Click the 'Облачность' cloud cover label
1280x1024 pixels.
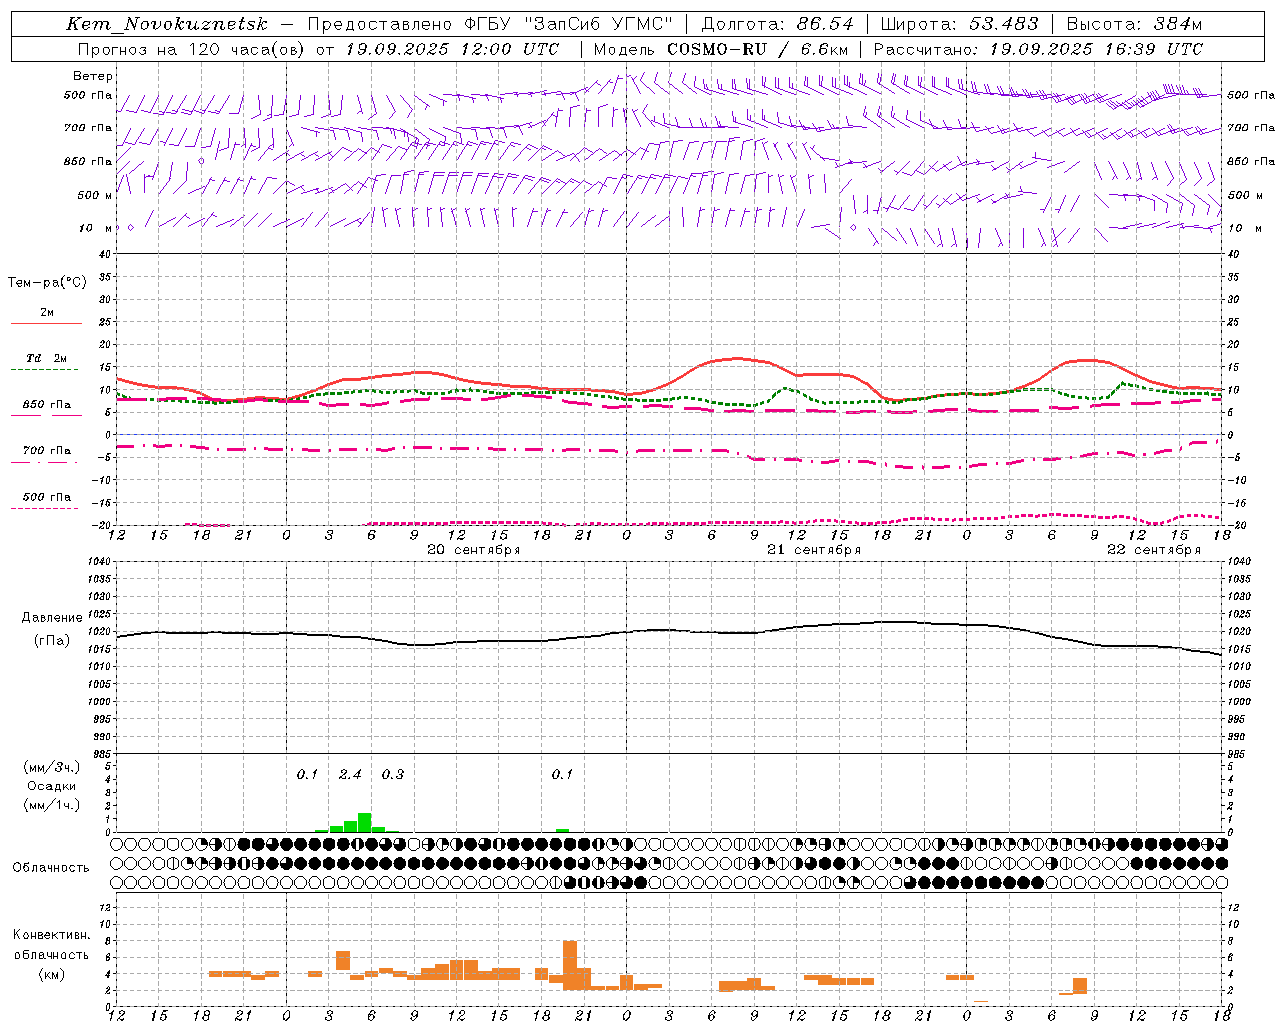pos(51,867)
